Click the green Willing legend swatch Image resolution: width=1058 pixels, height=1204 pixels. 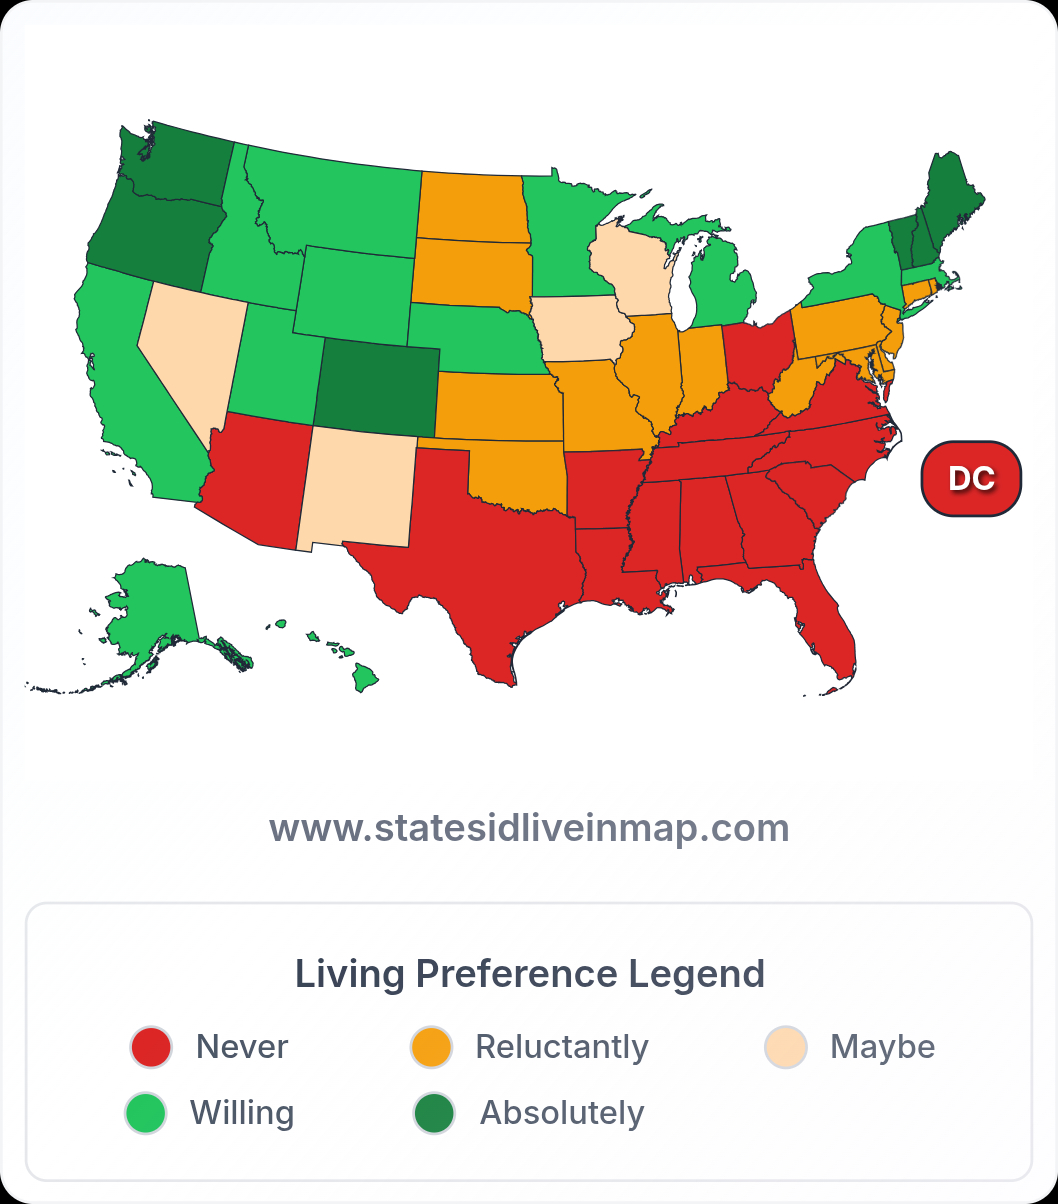point(146,1113)
